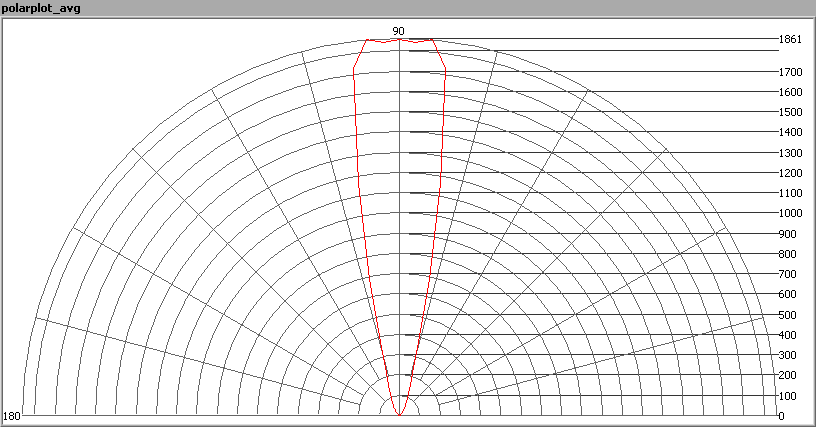Click the 400 scale label
Image resolution: width=816 pixels, height=427 pixels.
tap(788, 335)
